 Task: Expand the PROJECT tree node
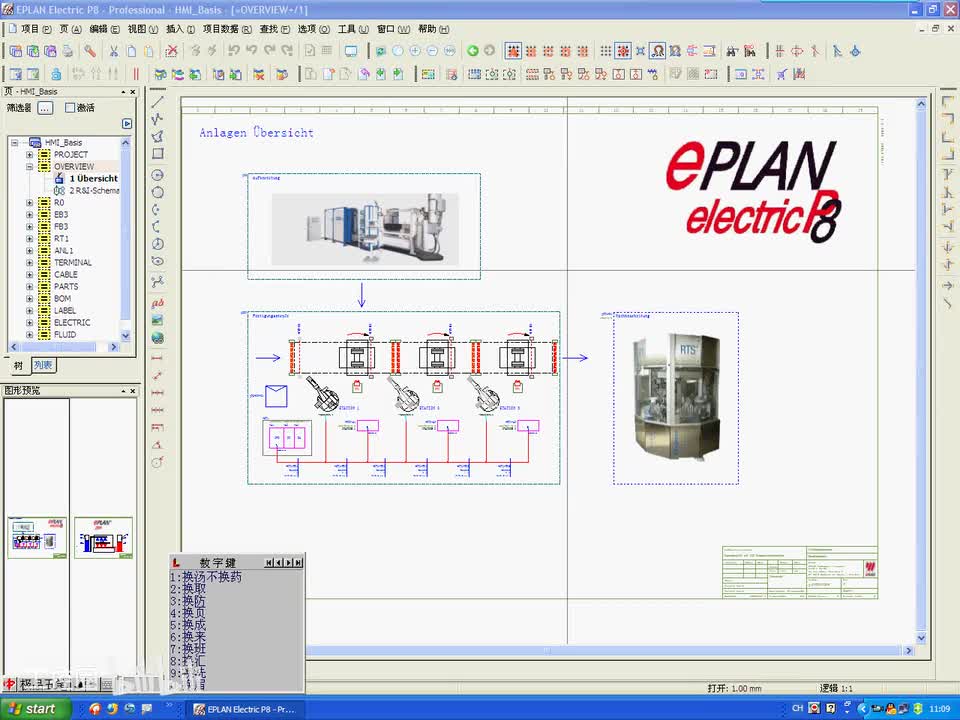(x=29, y=154)
